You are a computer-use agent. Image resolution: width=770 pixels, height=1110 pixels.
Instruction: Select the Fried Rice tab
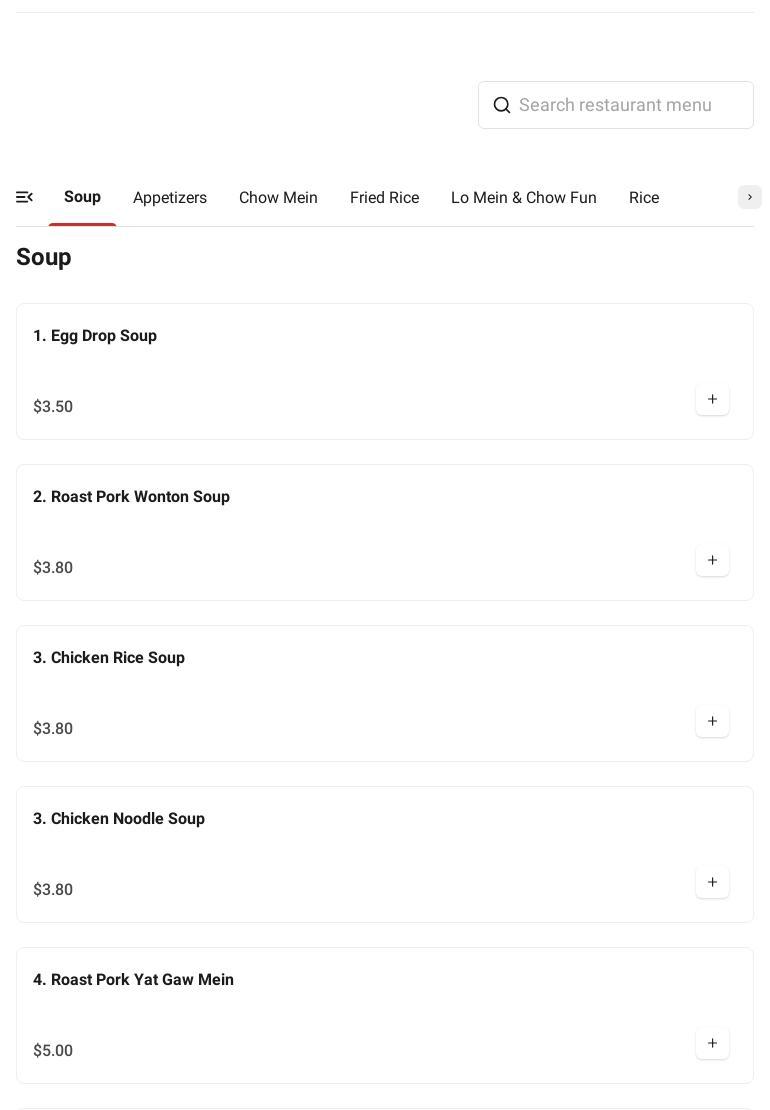tap(384, 198)
